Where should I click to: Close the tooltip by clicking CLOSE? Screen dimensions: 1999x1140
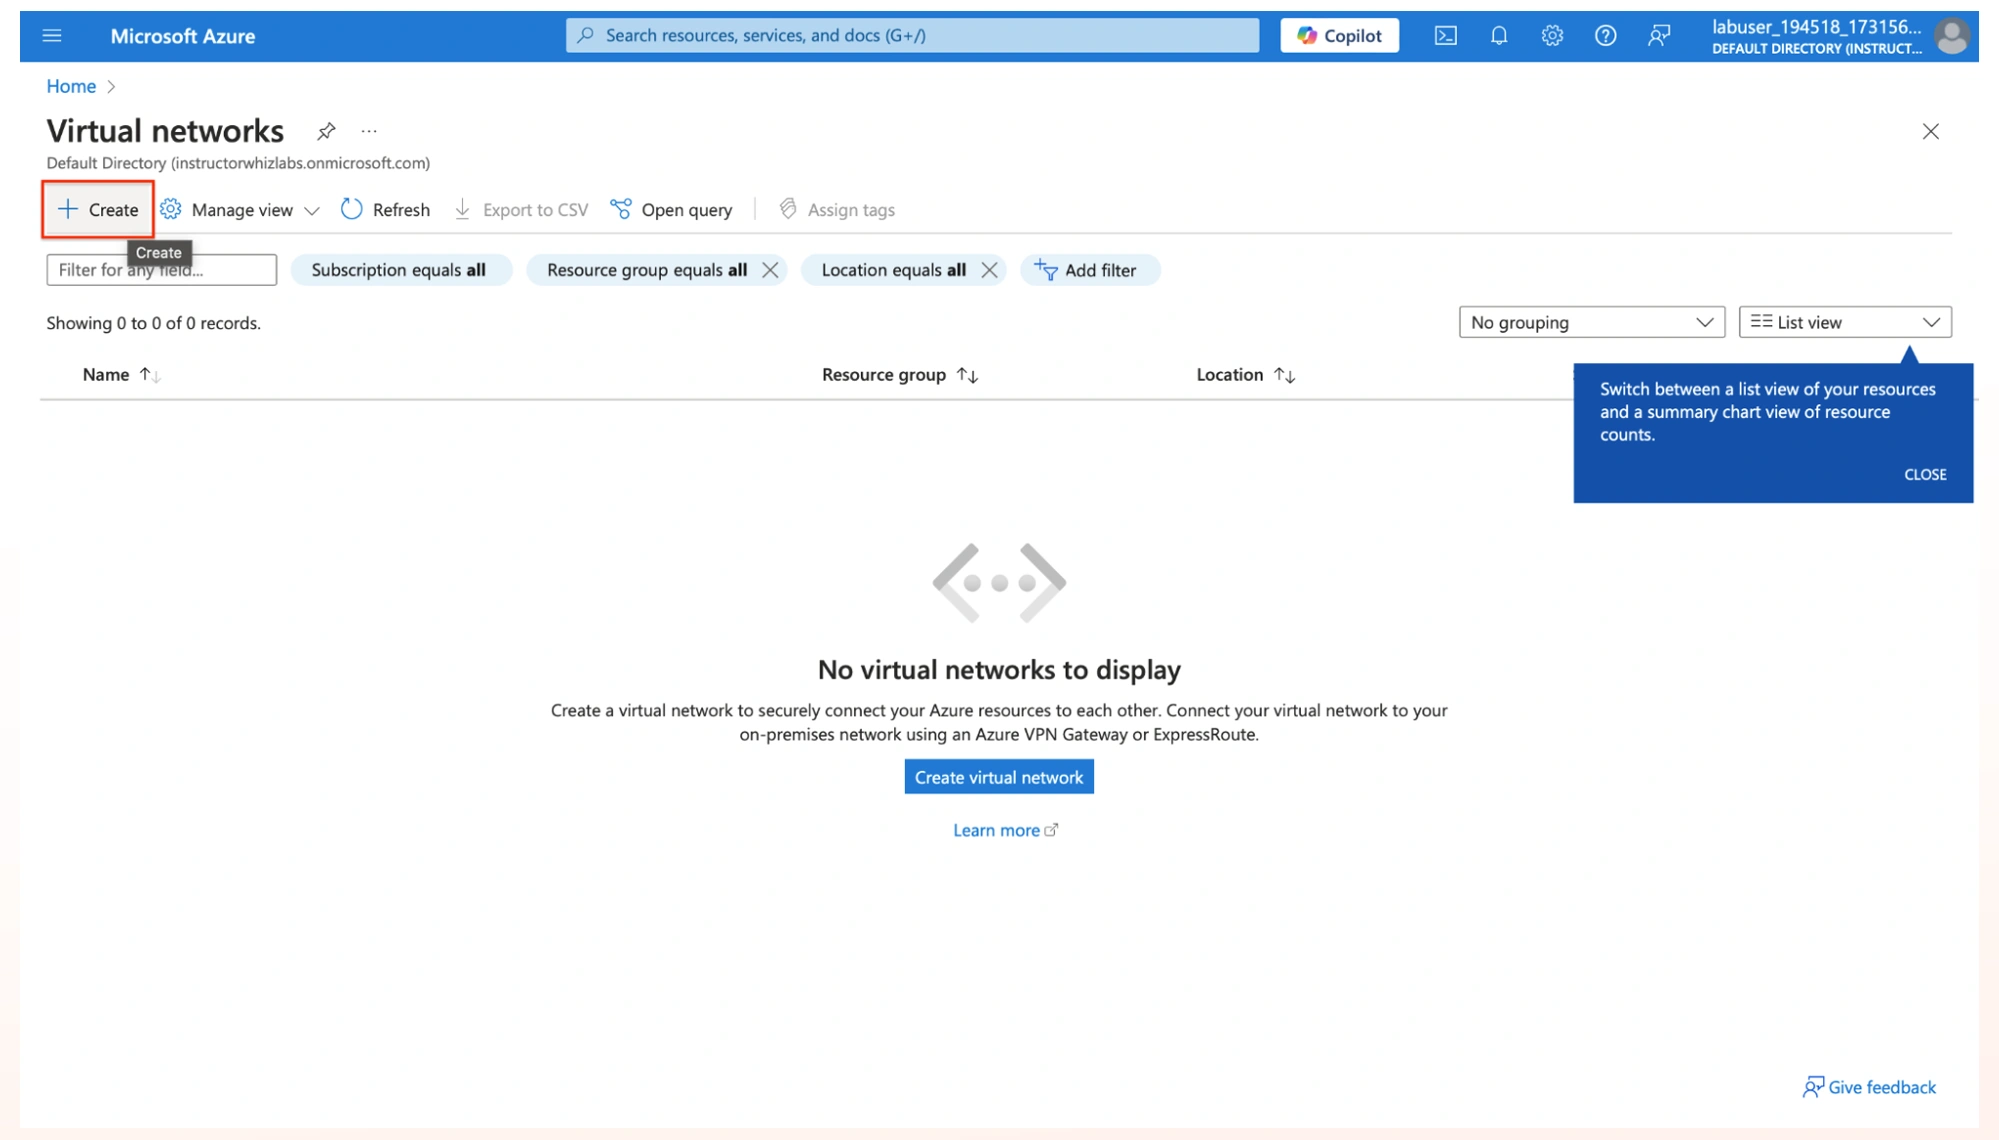[1925, 474]
